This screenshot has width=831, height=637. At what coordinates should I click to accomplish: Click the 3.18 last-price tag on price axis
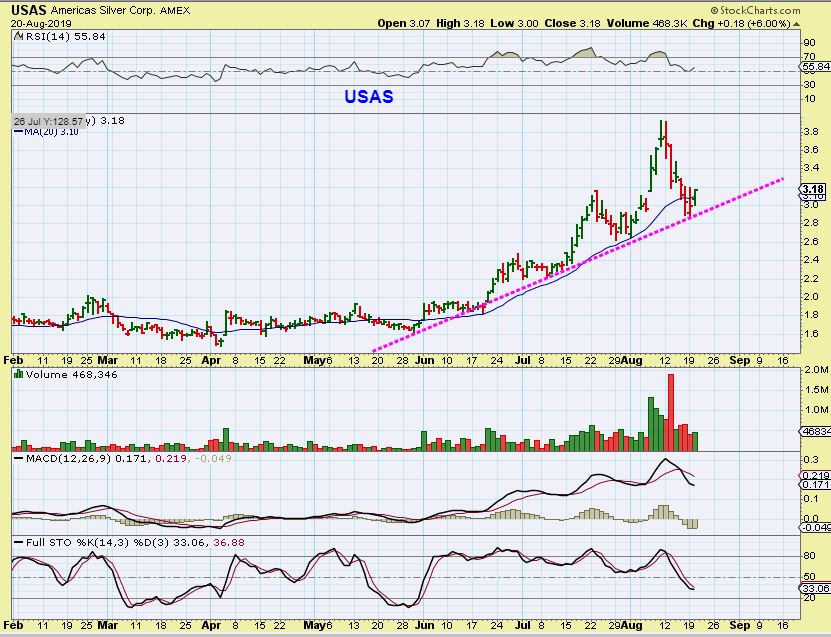click(x=812, y=189)
